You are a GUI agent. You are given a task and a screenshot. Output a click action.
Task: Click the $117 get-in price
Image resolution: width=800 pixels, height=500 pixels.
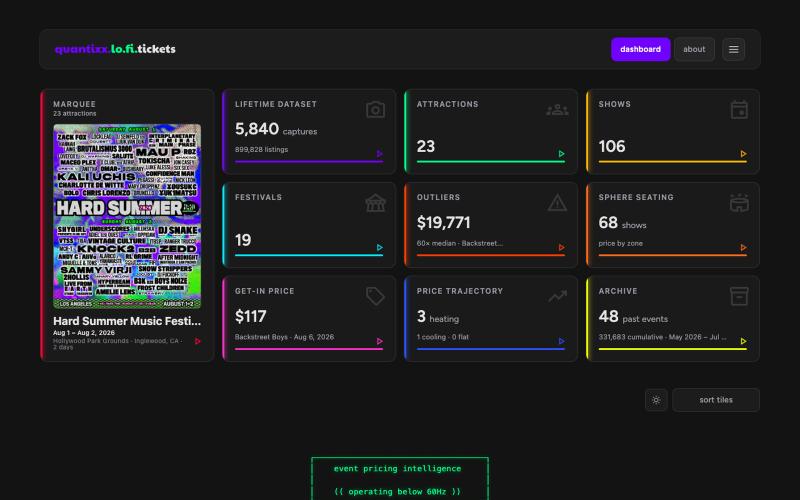tap(251, 316)
